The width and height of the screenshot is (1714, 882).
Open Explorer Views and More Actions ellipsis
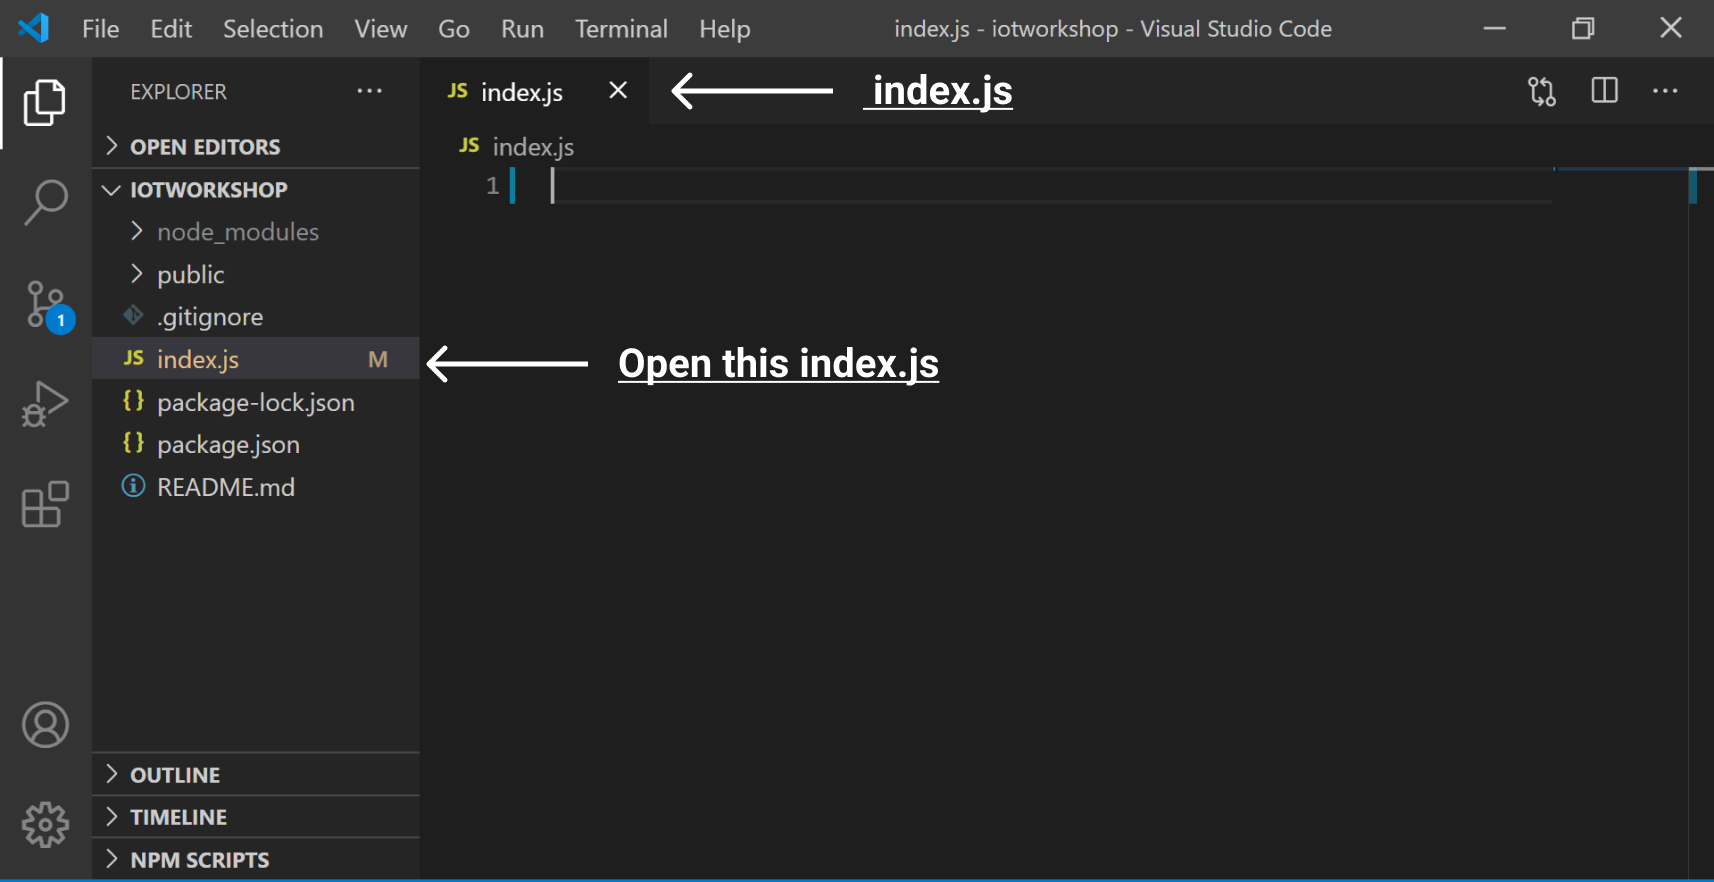point(369,91)
